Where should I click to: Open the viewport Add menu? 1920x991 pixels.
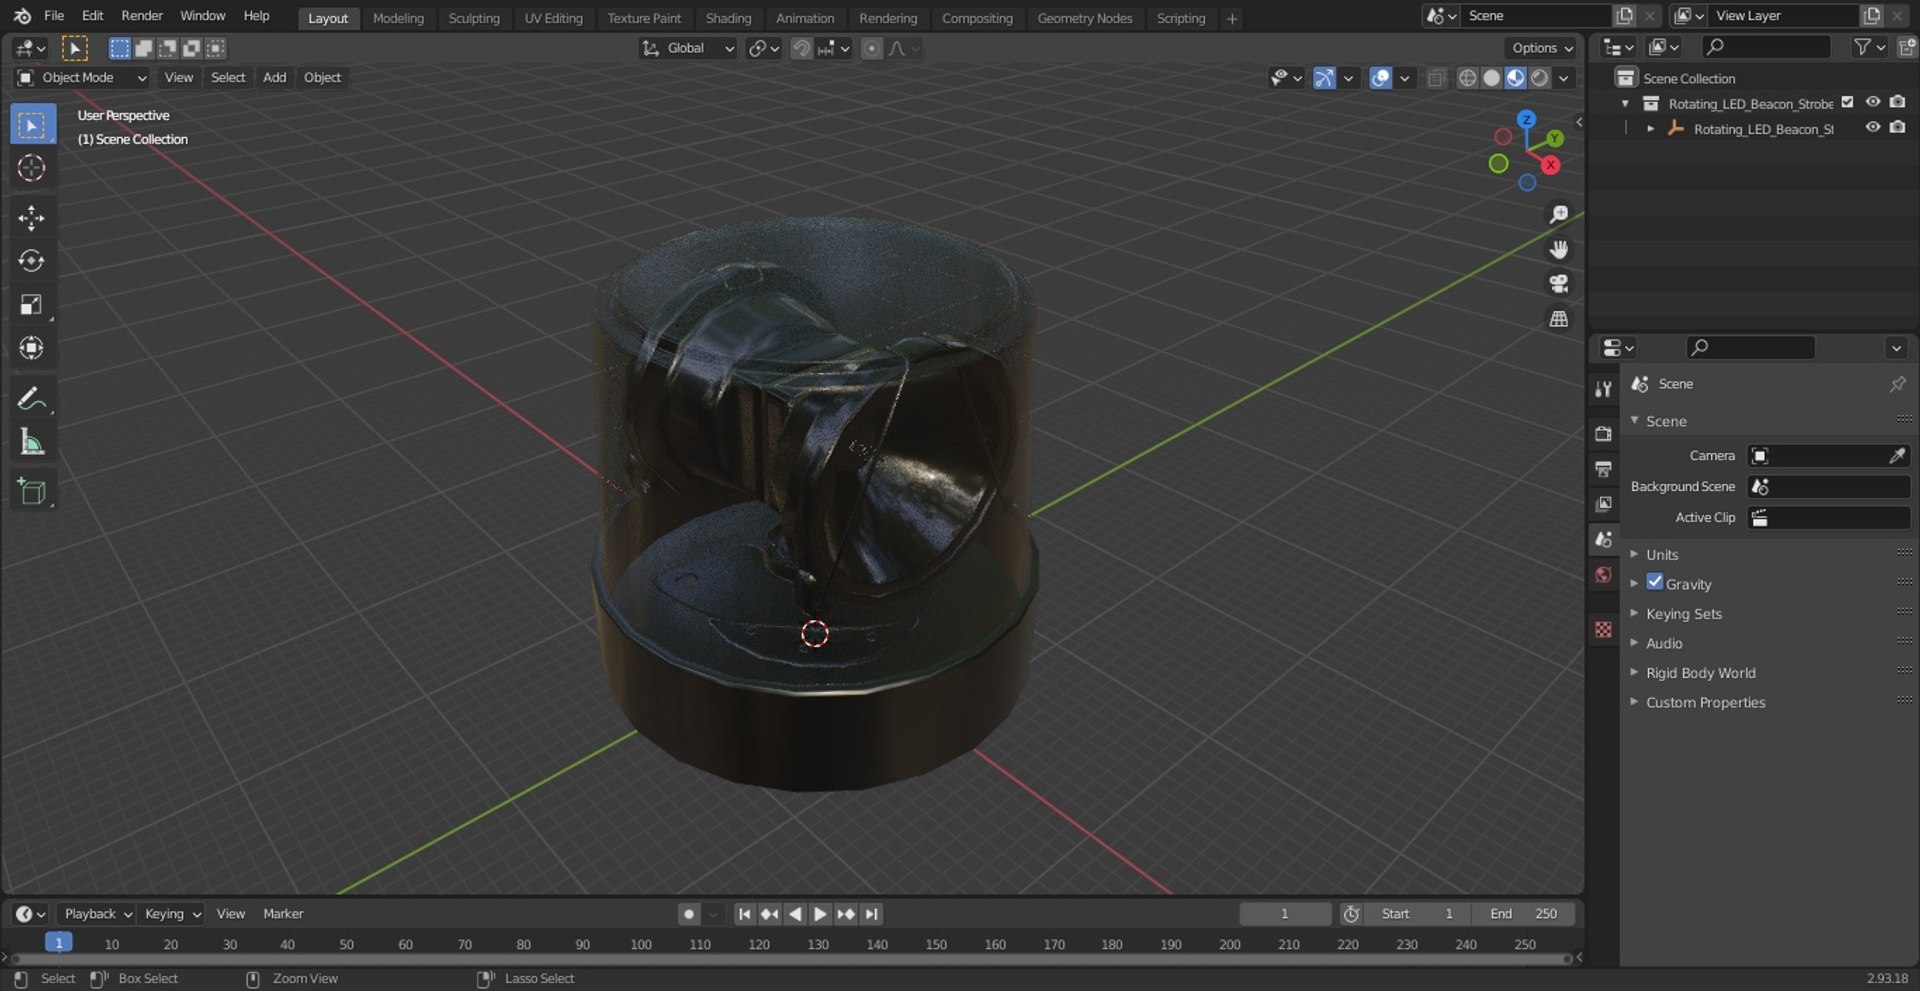click(x=274, y=78)
